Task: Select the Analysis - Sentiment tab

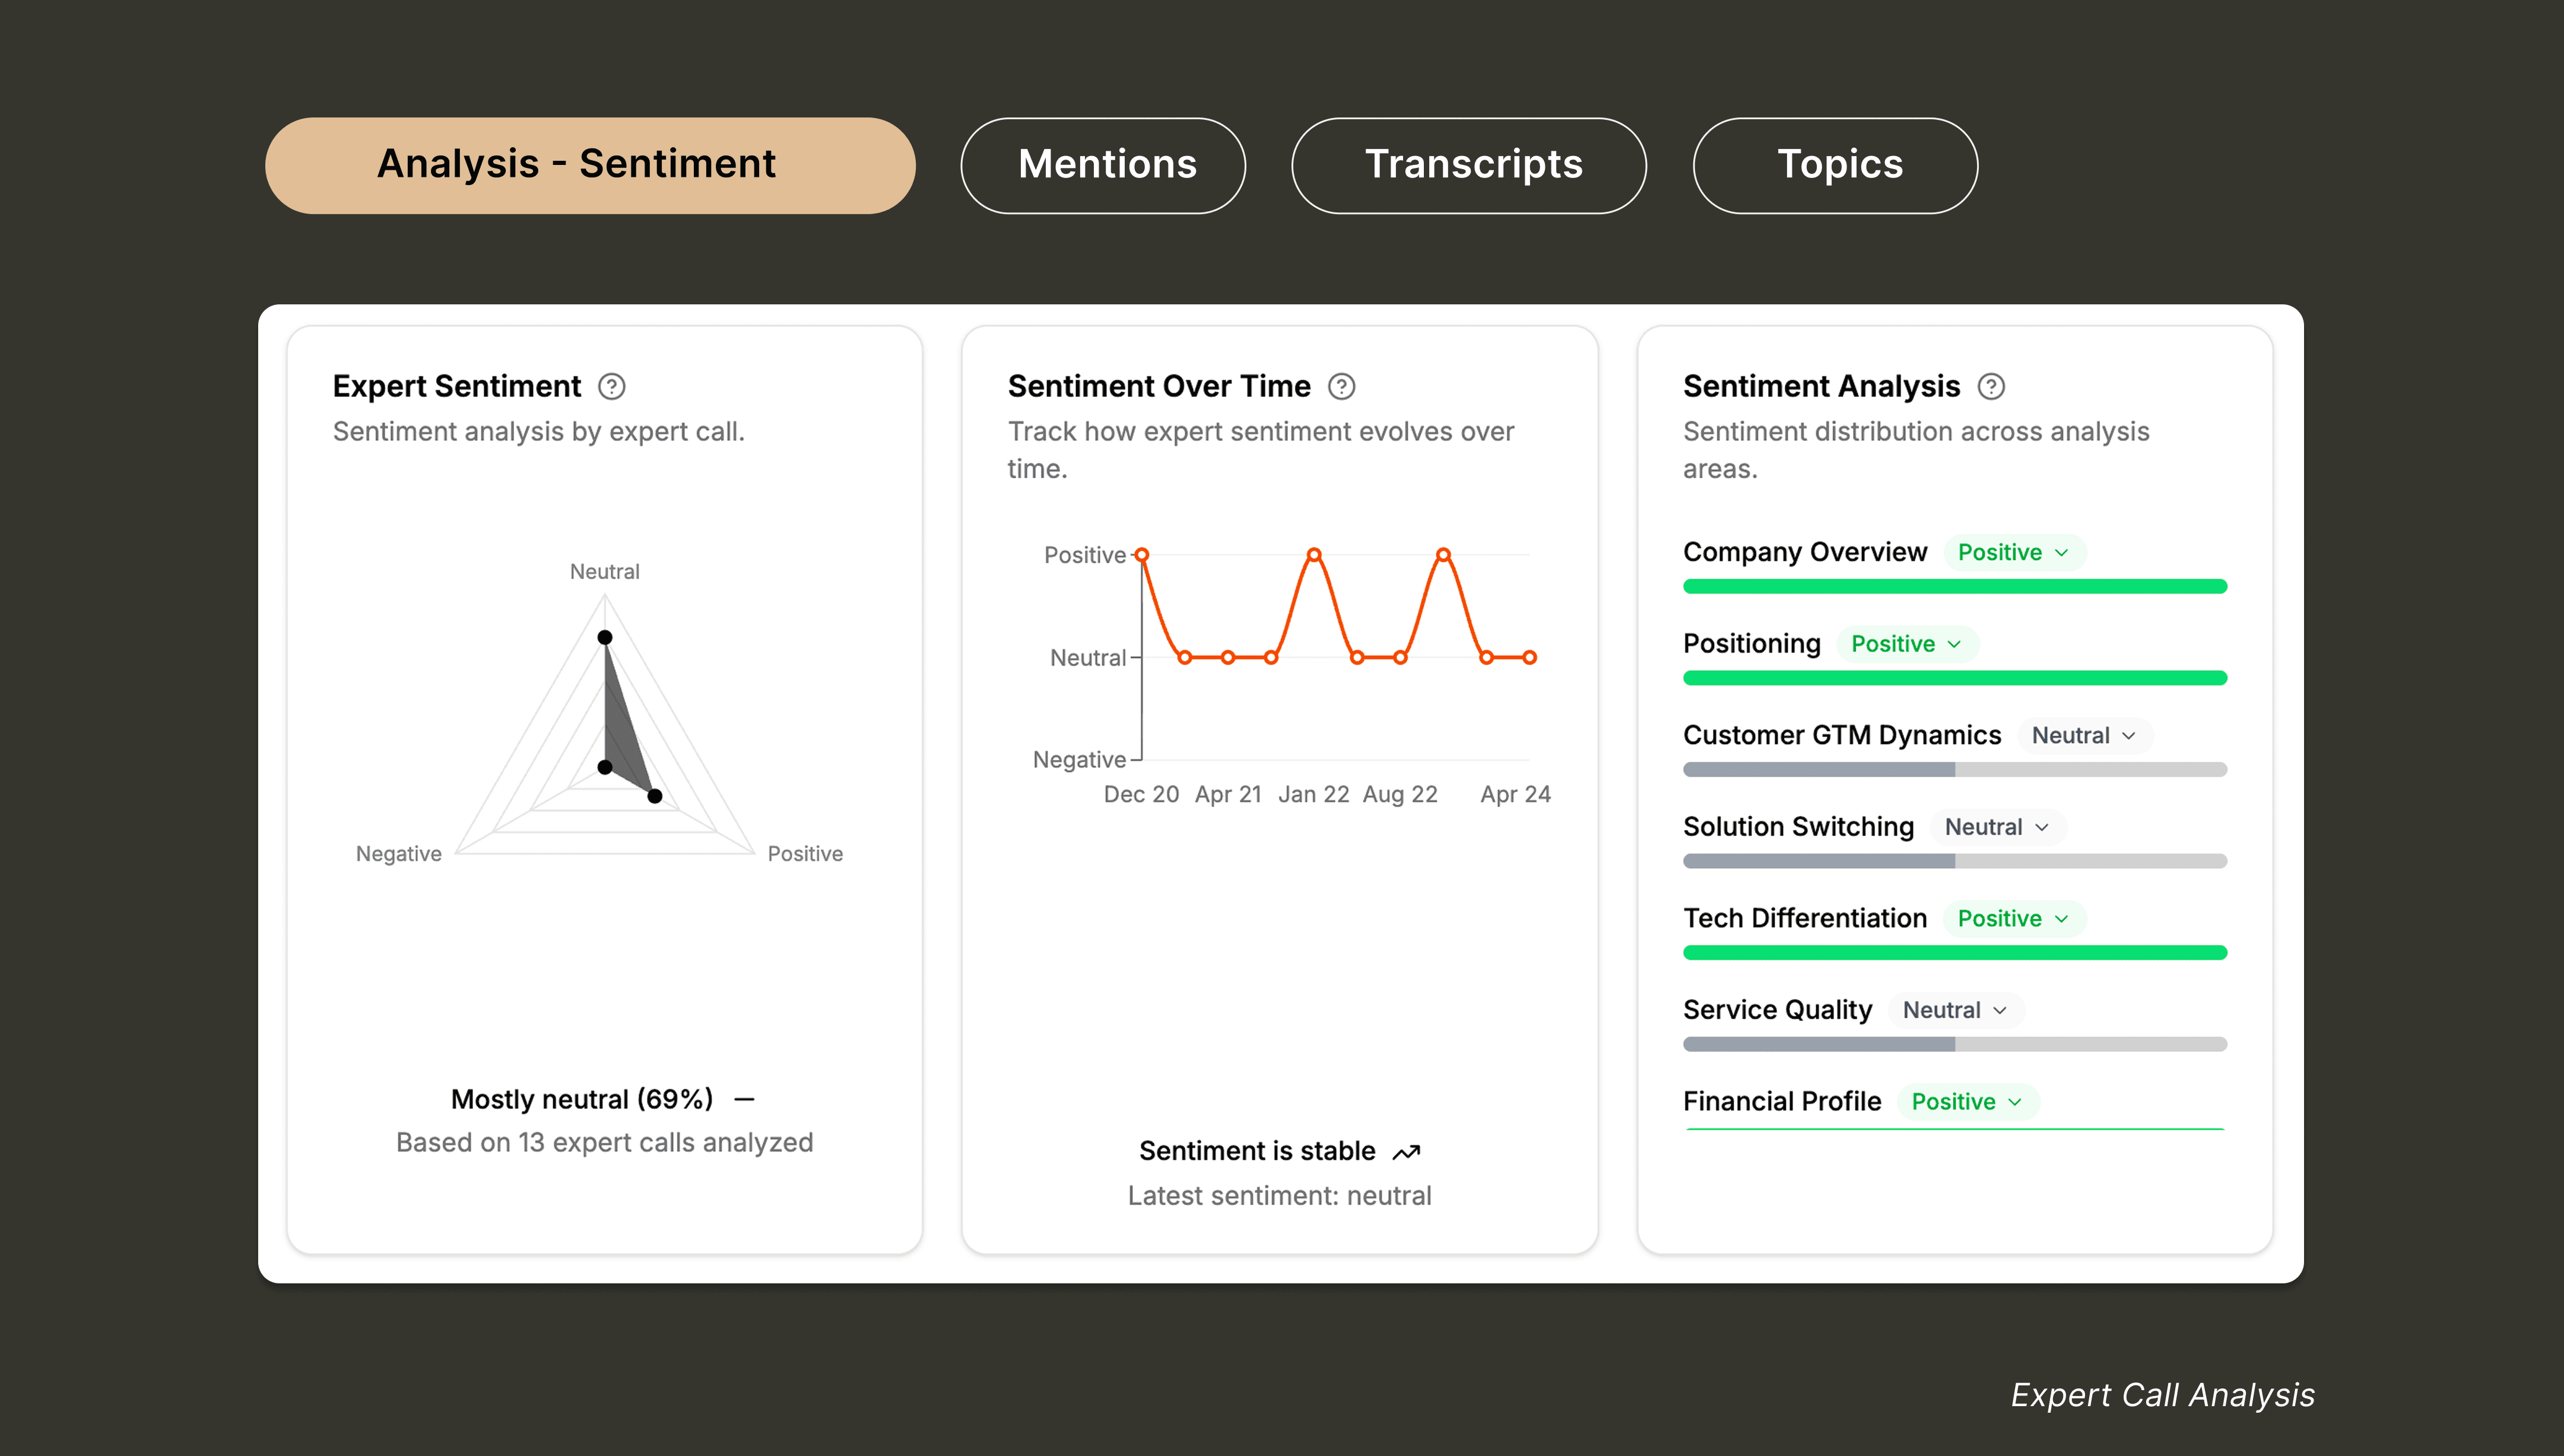Action: [x=590, y=166]
